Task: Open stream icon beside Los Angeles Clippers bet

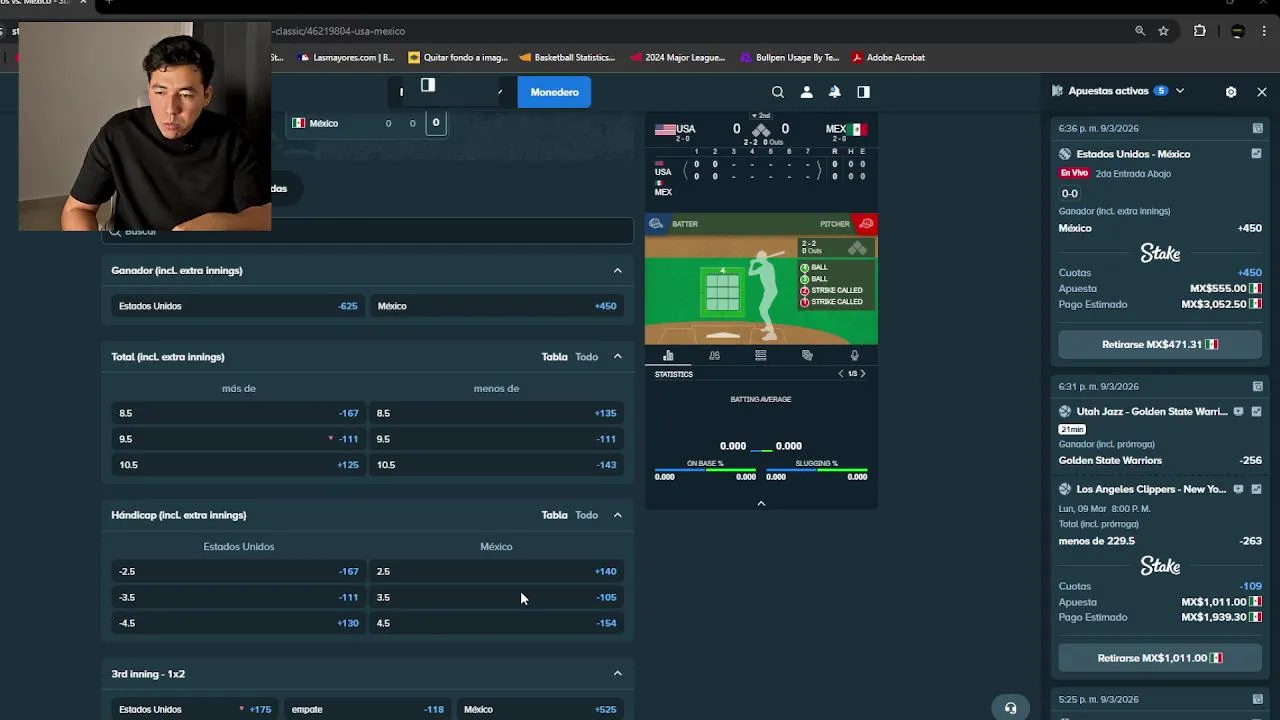Action: pos(1238,489)
